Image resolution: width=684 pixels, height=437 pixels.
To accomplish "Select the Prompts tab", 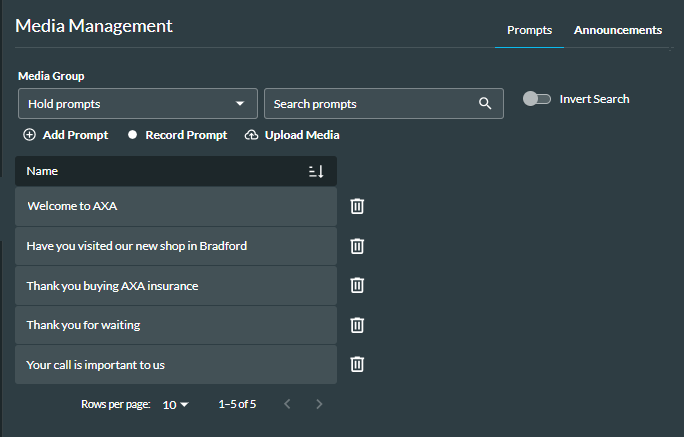I will [529, 30].
